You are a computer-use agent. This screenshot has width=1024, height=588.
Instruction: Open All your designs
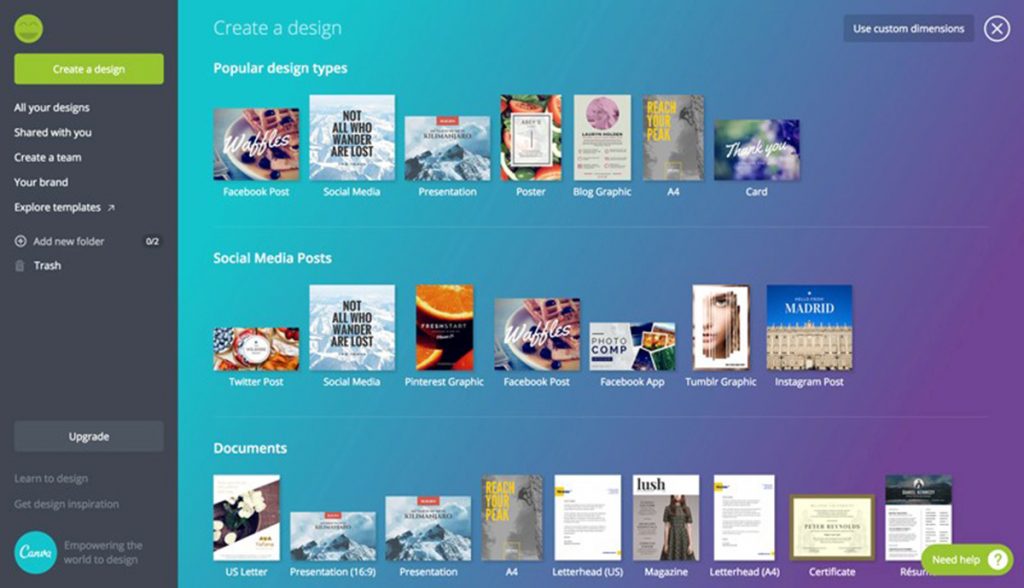tap(52, 108)
